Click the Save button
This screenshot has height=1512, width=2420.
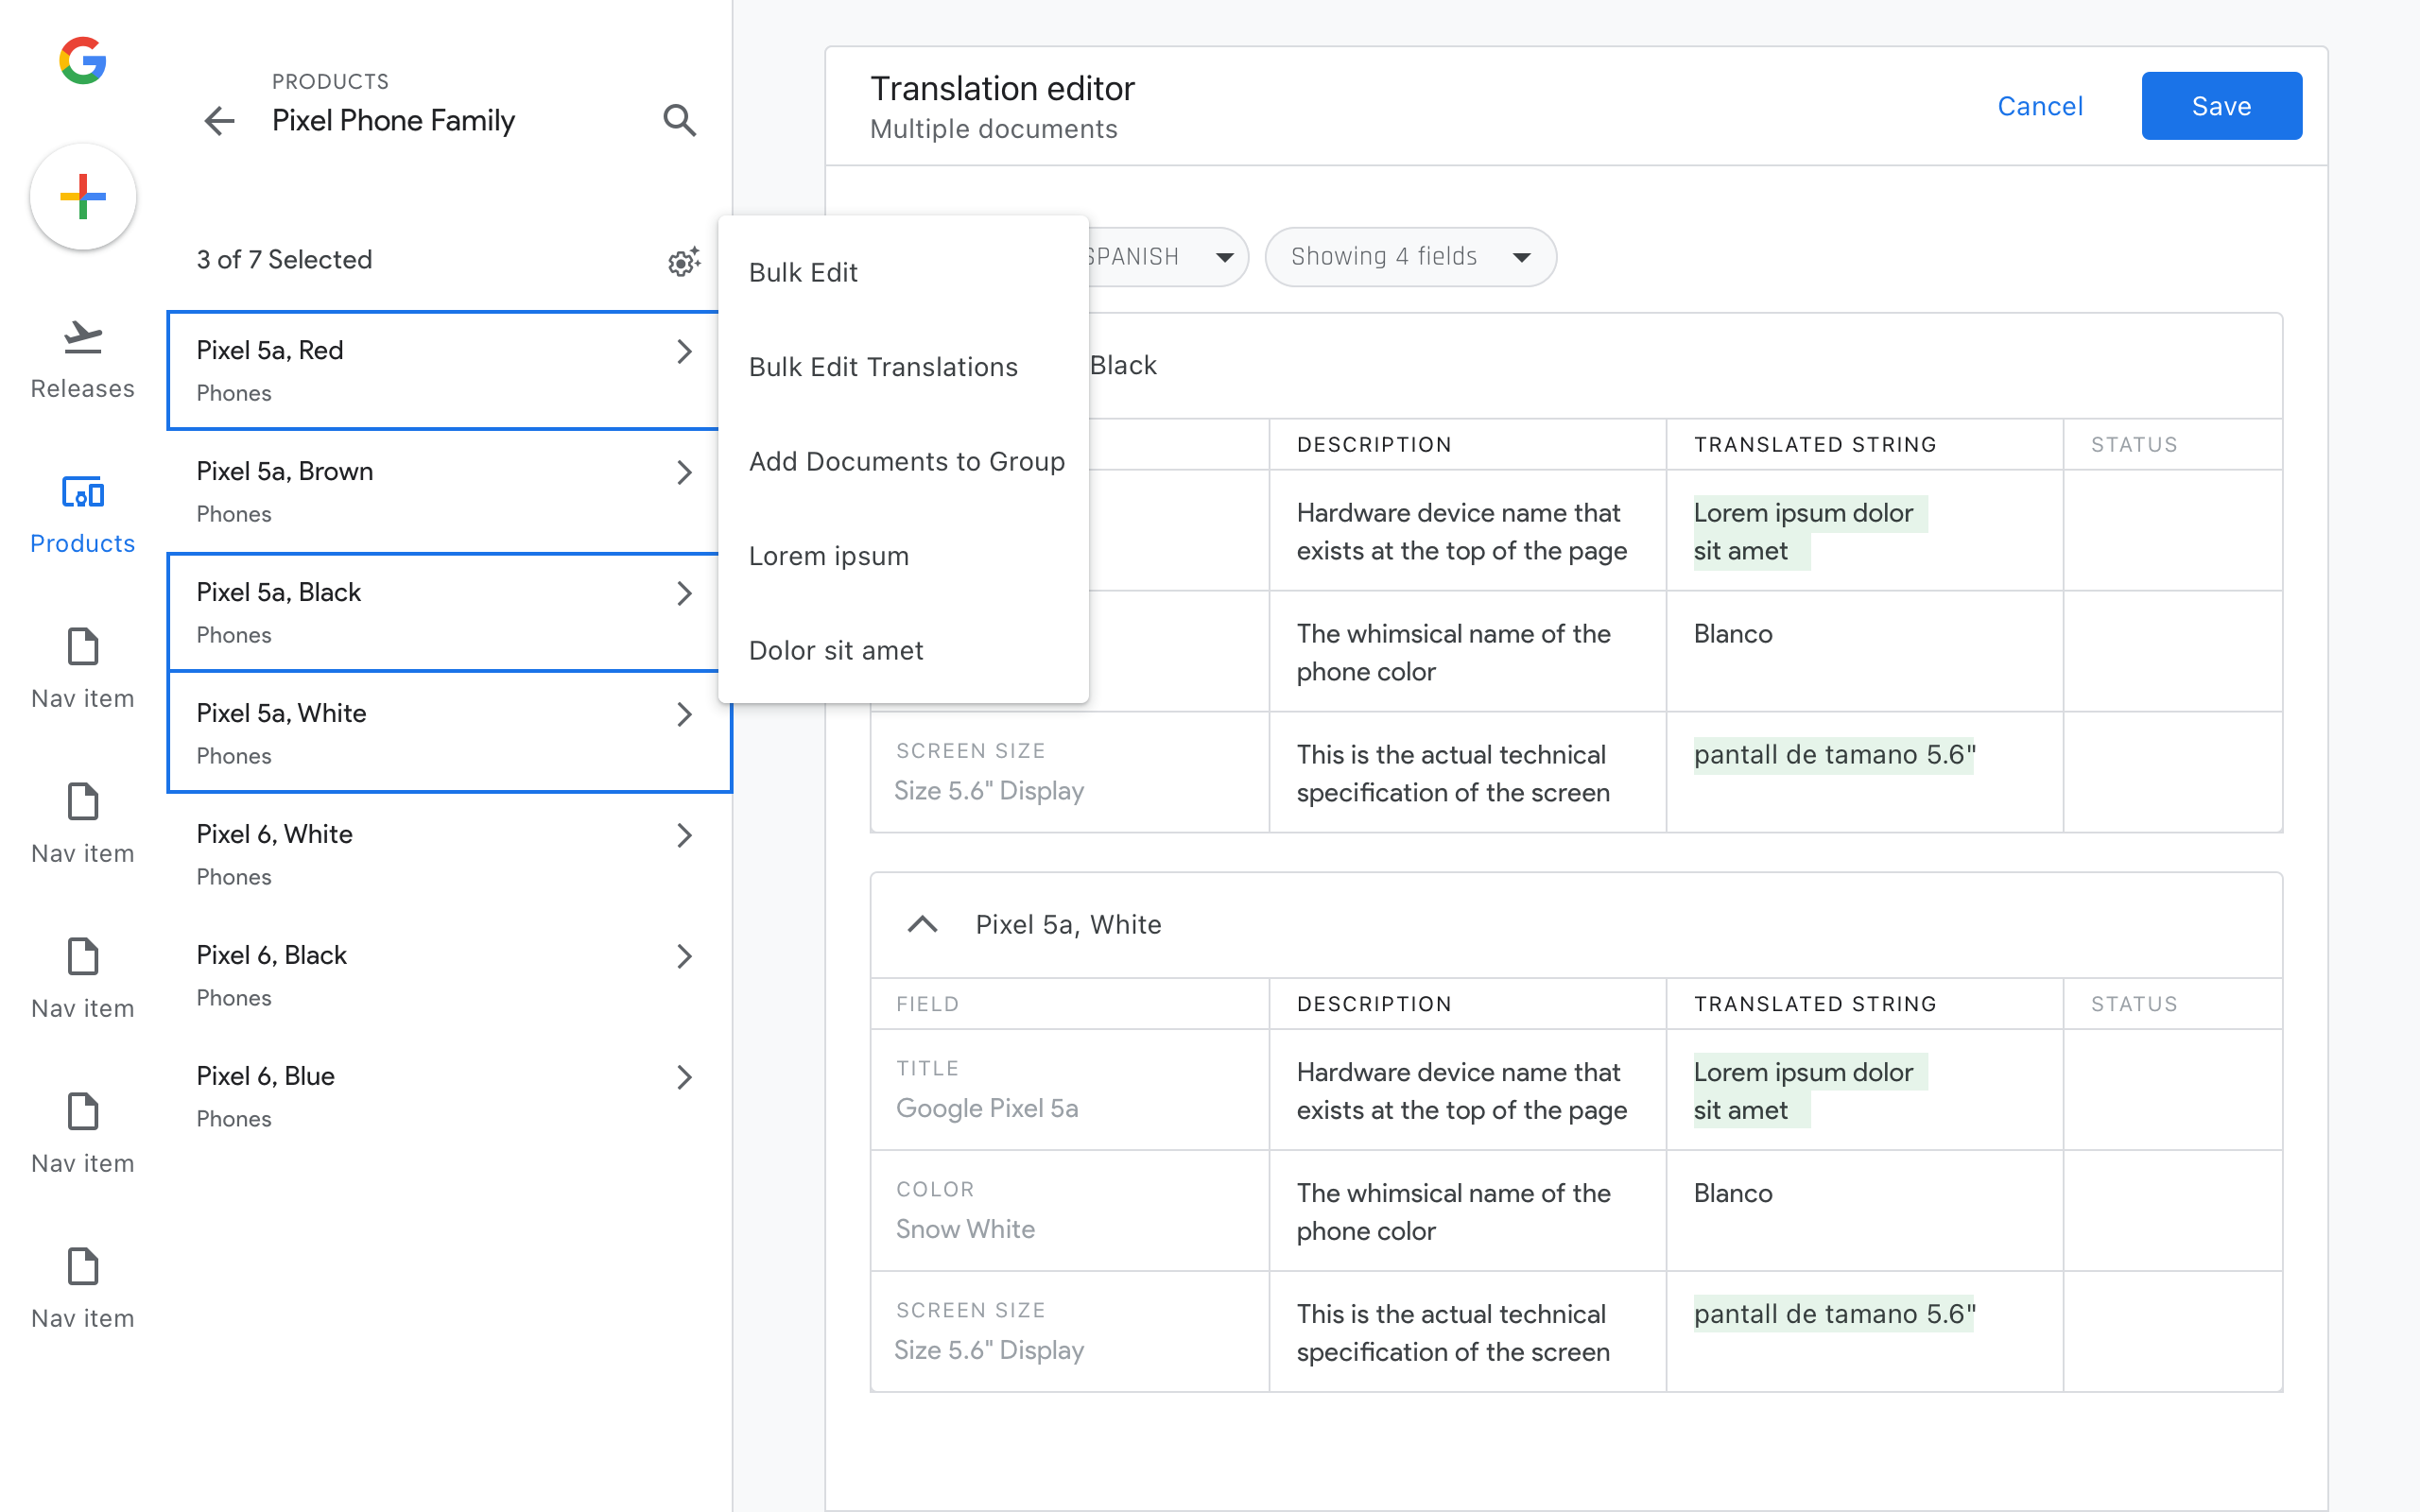(2221, 106)
